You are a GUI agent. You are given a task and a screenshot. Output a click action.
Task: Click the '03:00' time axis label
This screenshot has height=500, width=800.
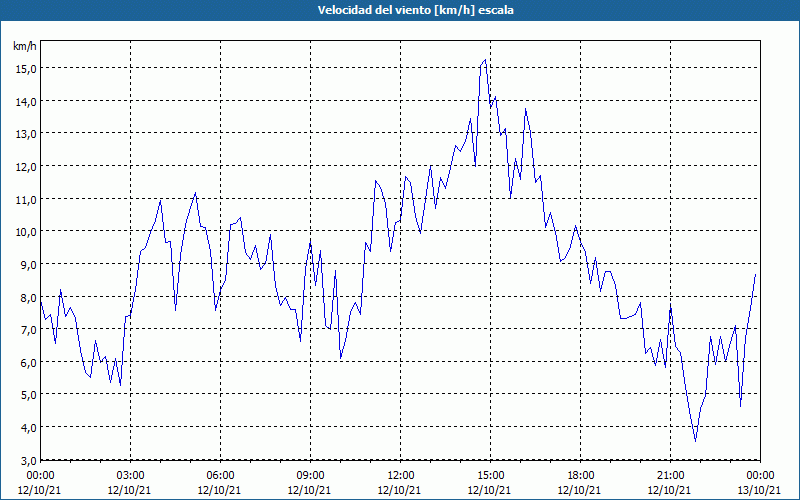click(x=130, y=476)
